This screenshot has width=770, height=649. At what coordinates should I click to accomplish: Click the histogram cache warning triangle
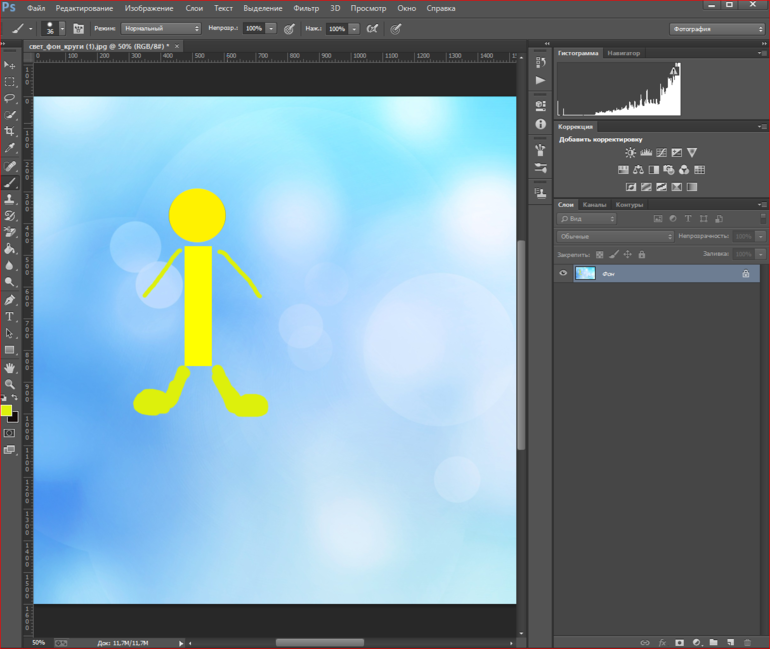pyautogui.click(x=674, y=71)
